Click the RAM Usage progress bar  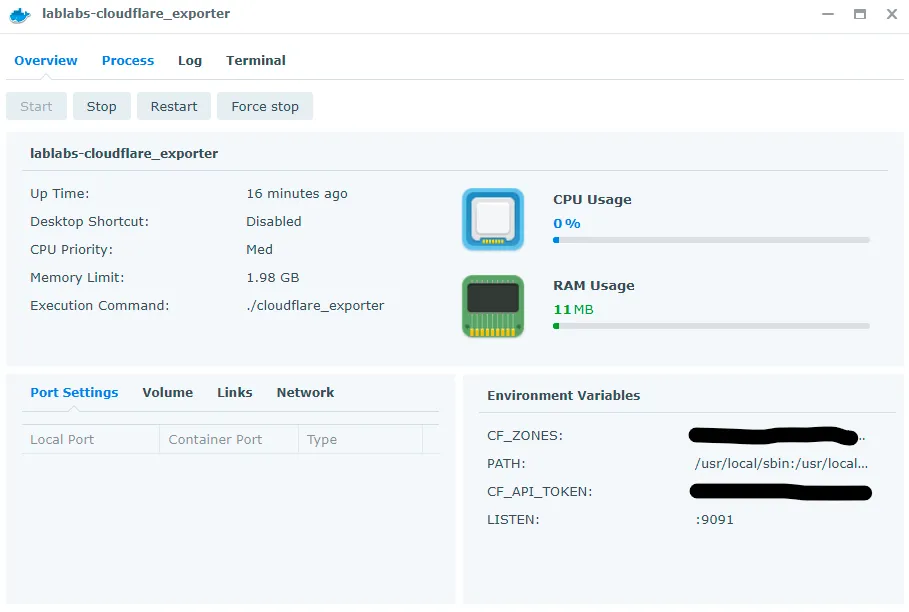pos(711,326)
